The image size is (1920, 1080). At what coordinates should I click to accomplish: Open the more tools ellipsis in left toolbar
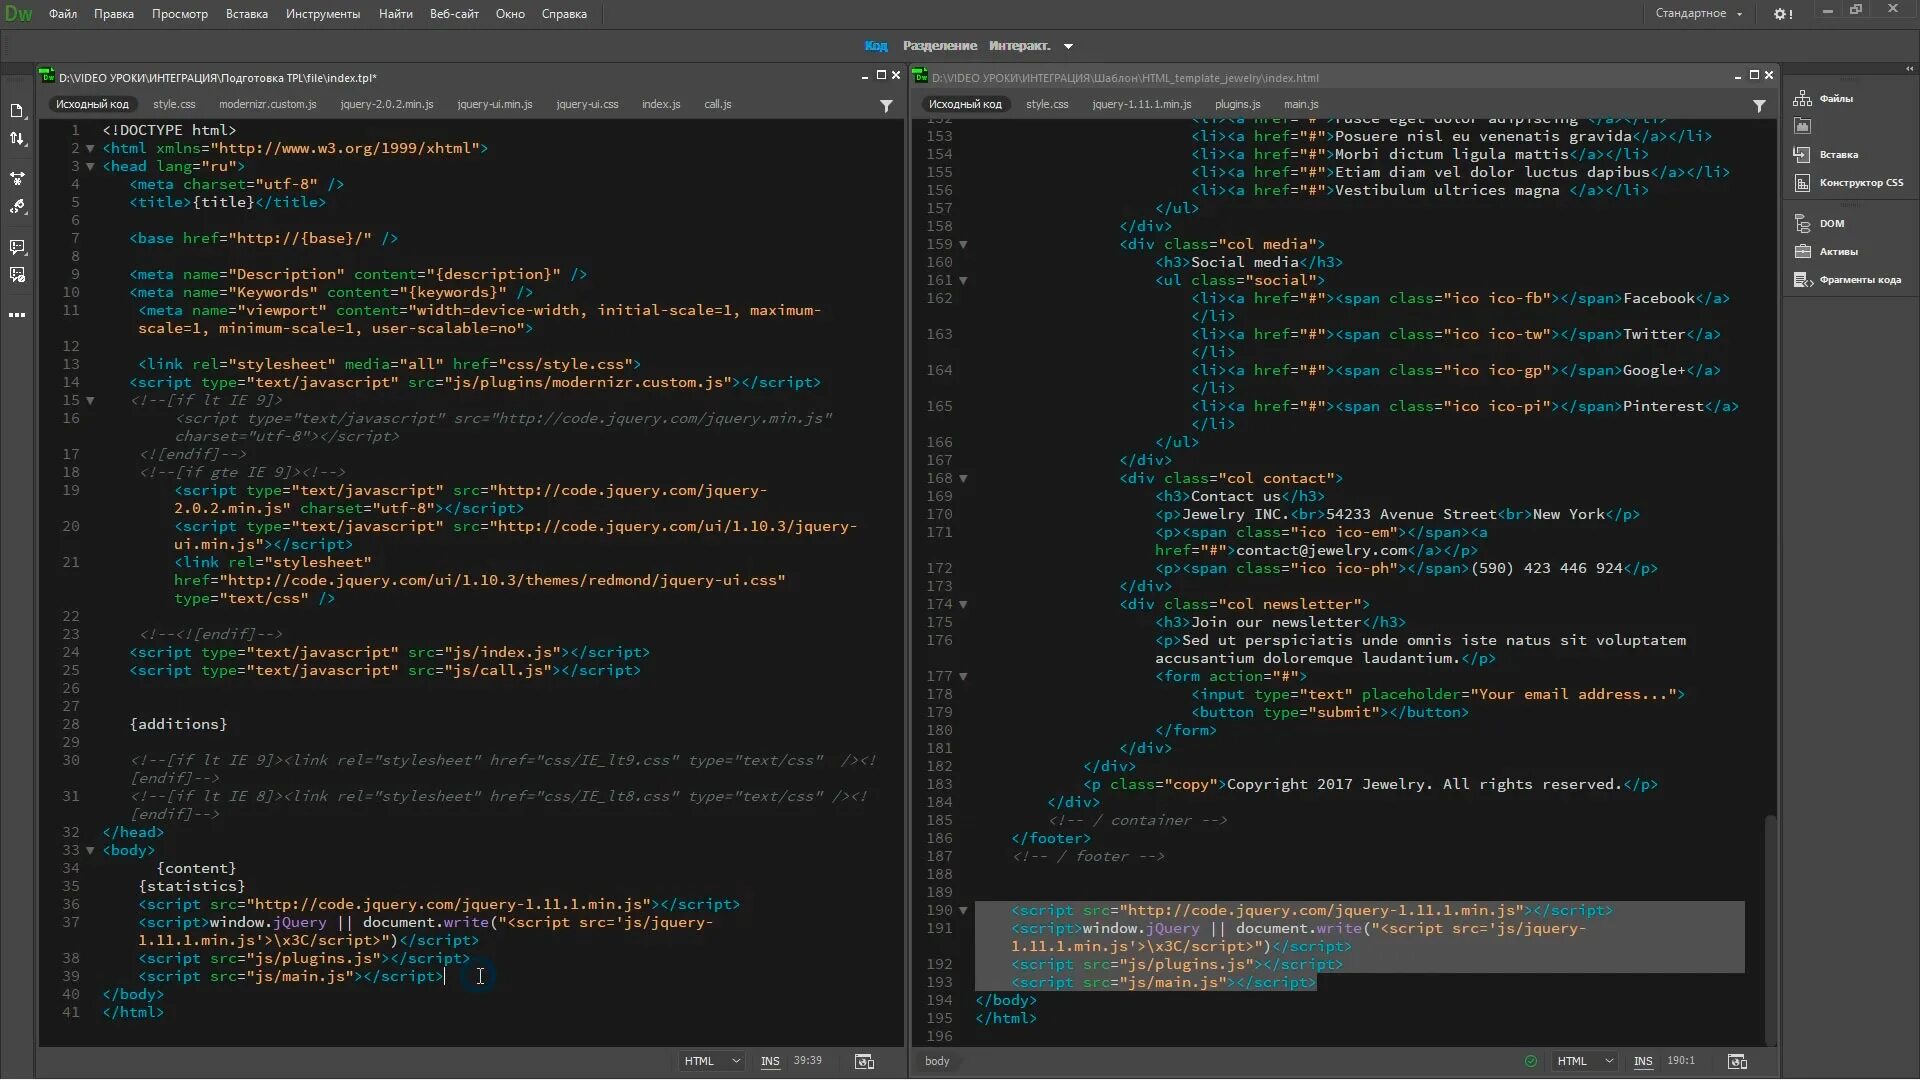(17, 315)
